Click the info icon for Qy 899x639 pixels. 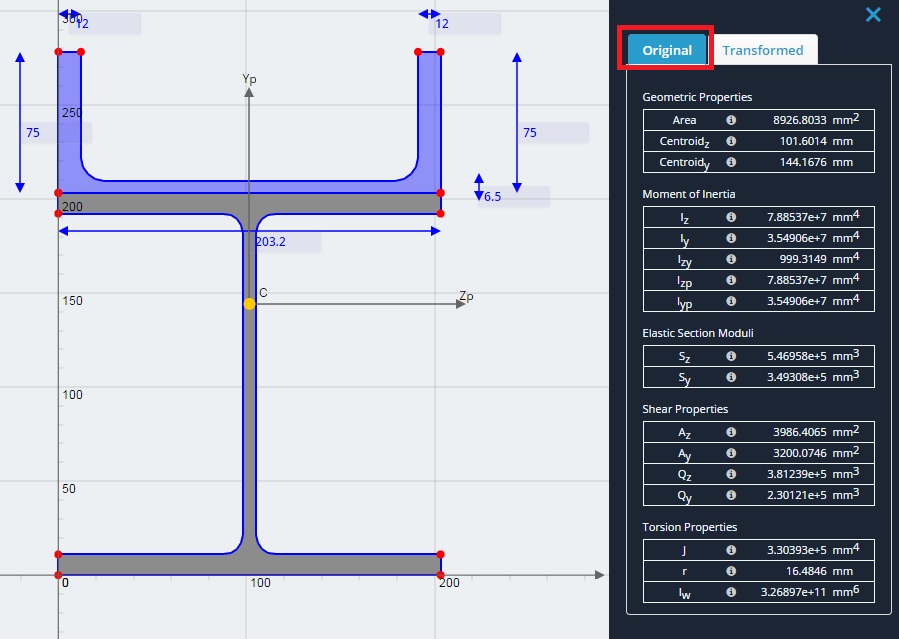(x=731, y=495)
